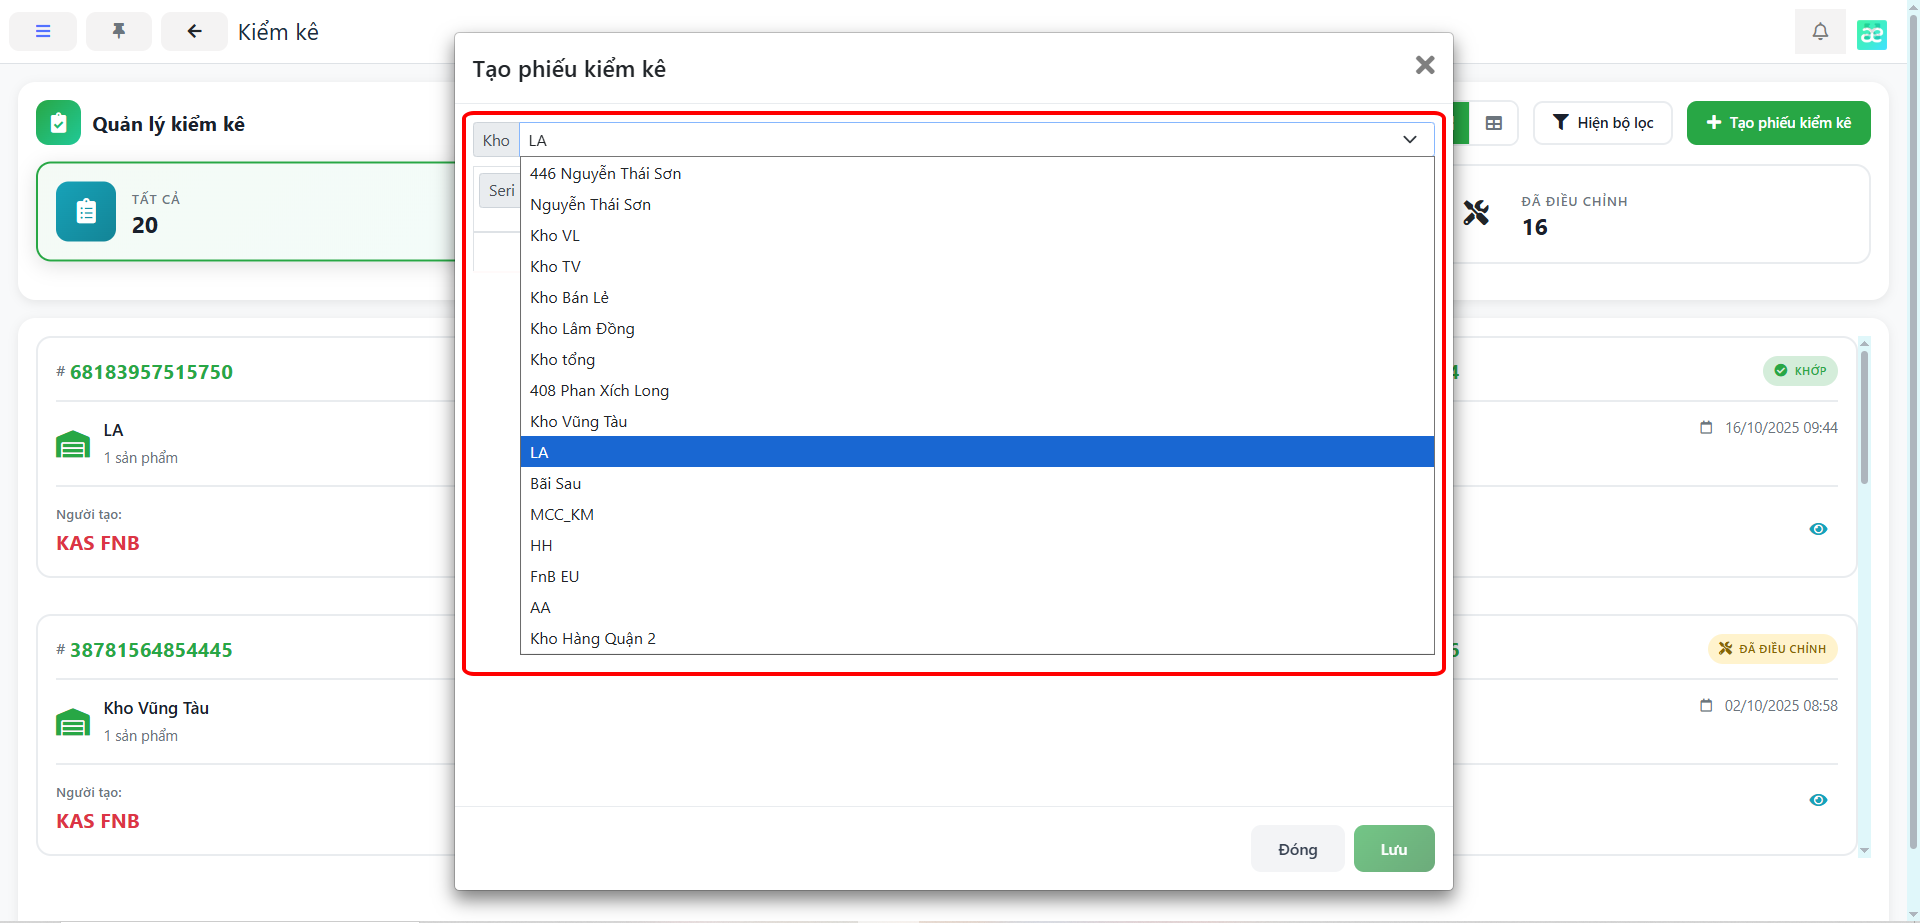This screenshot has width=1920, height=923.
Task: Open the notifications bell
Action: (x=1820, y=32)
